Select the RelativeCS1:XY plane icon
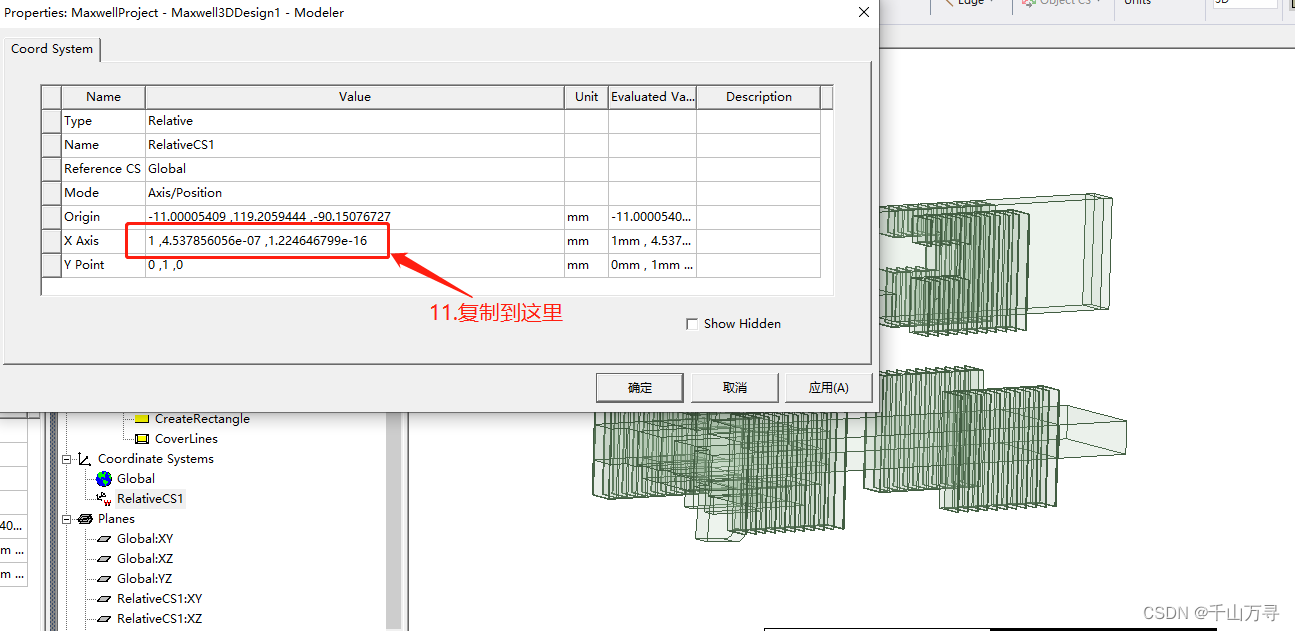The image size is (1295, 631). coord(104,599)
